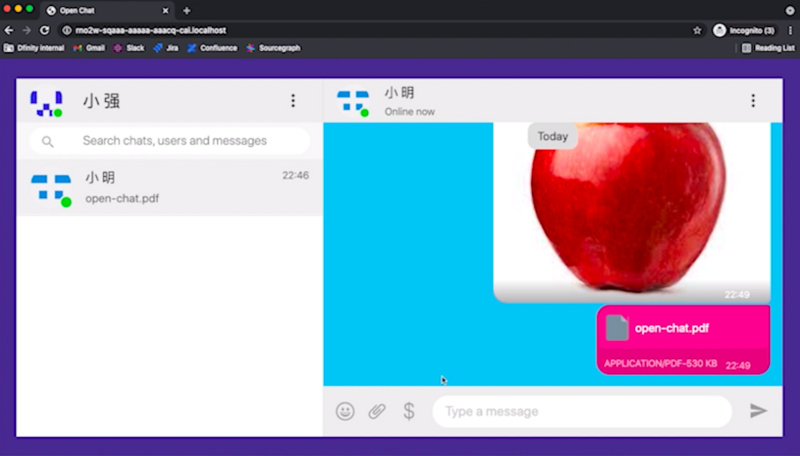Click the search magnifier icon
The height and width of the screenshot is (456, 800).
tap(48, 141)
